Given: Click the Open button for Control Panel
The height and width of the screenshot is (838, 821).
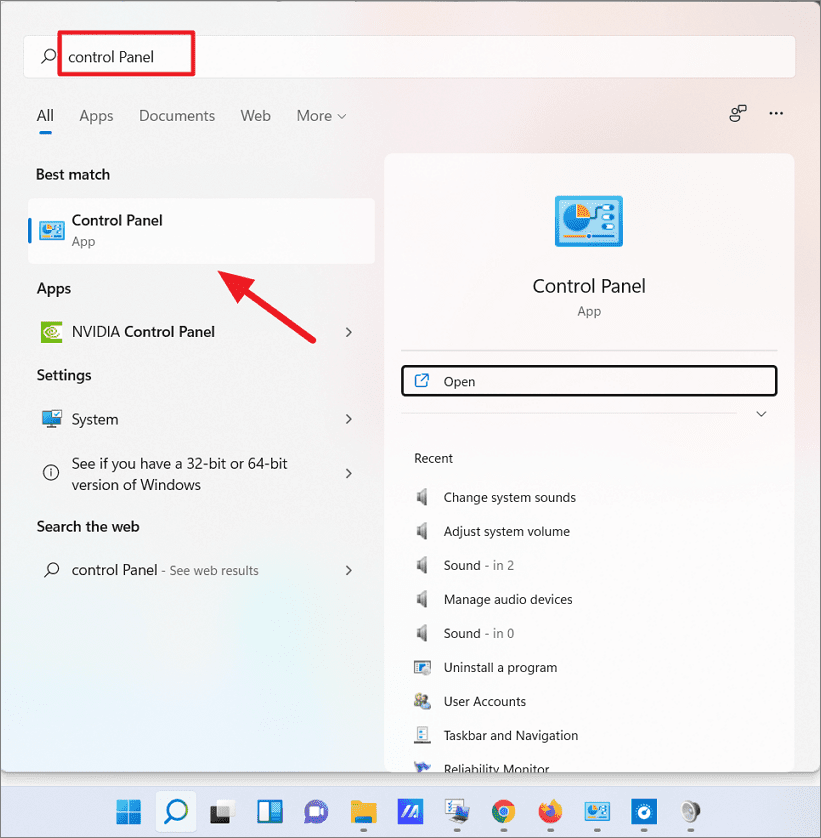Looking at the screenshot, I should click(x=588, y=381).
